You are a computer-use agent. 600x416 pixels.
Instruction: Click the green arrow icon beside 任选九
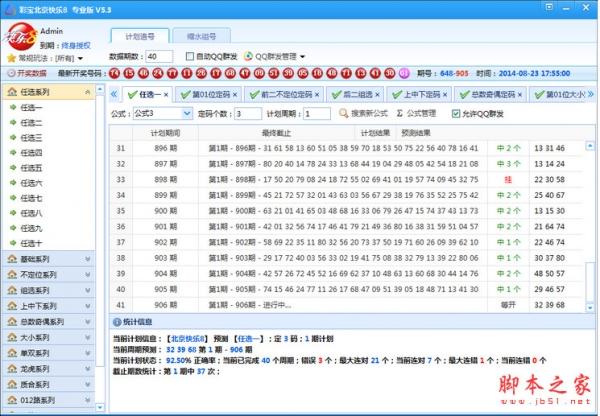click(x=13, y=228)
